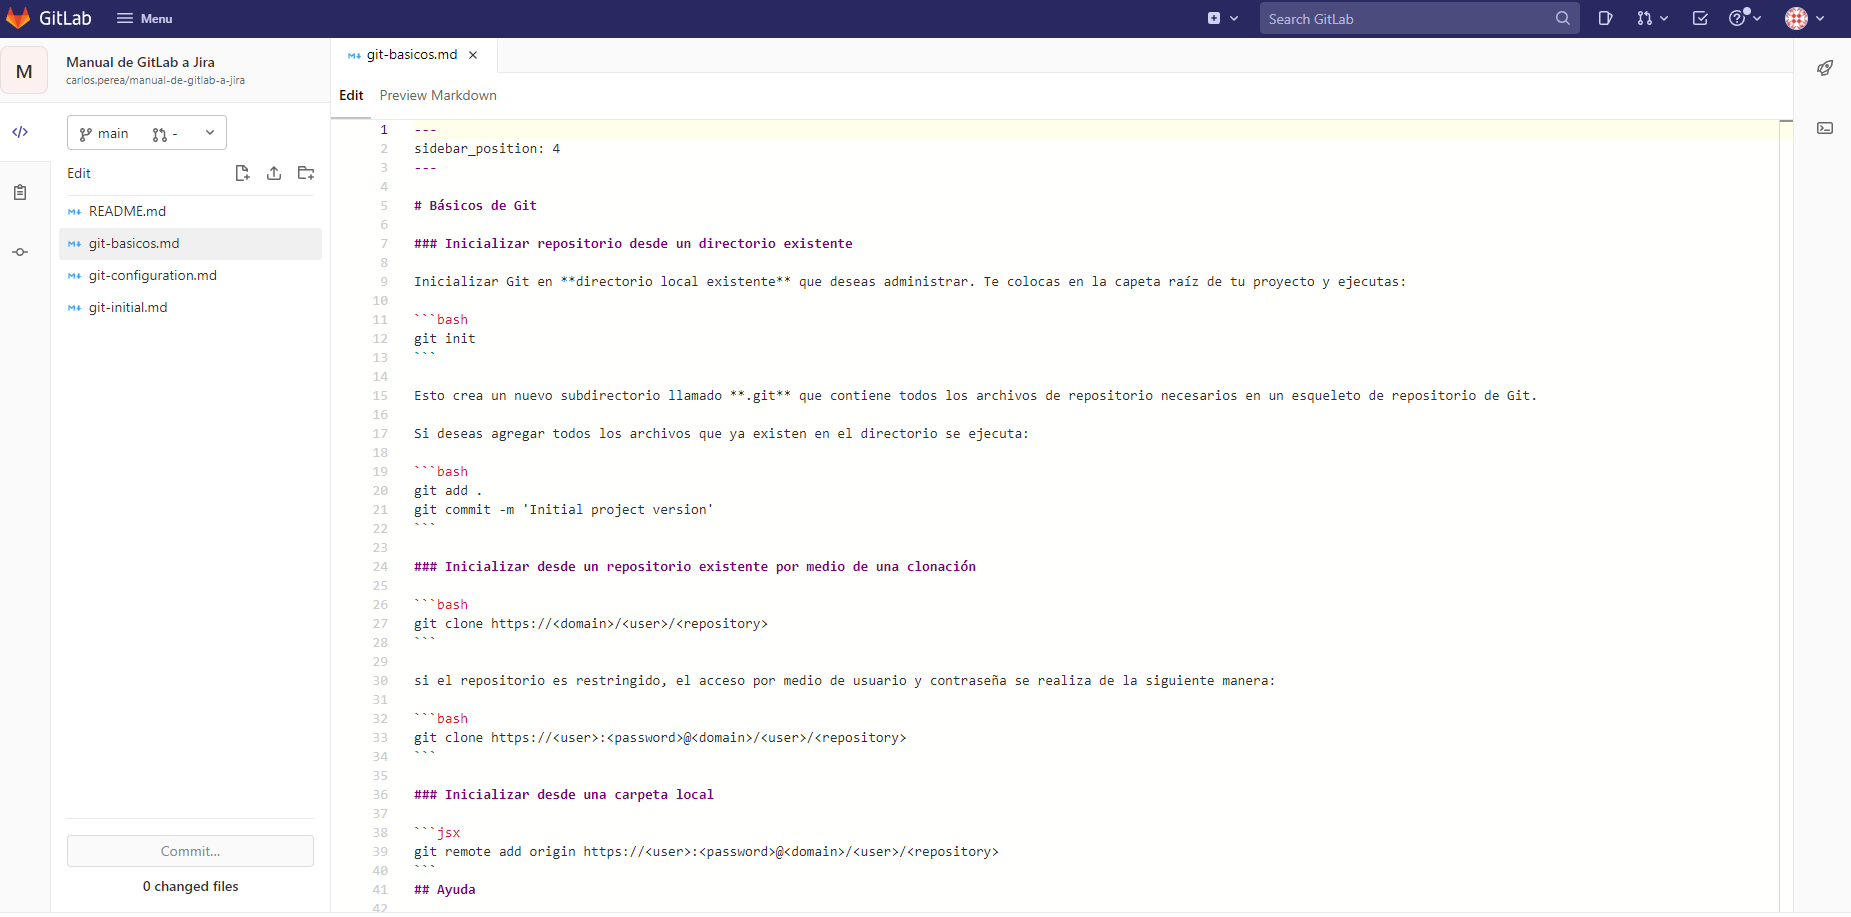The image size is (1851, 917).
Task: Click the 'git init' code line
Action: pos(445,338)
